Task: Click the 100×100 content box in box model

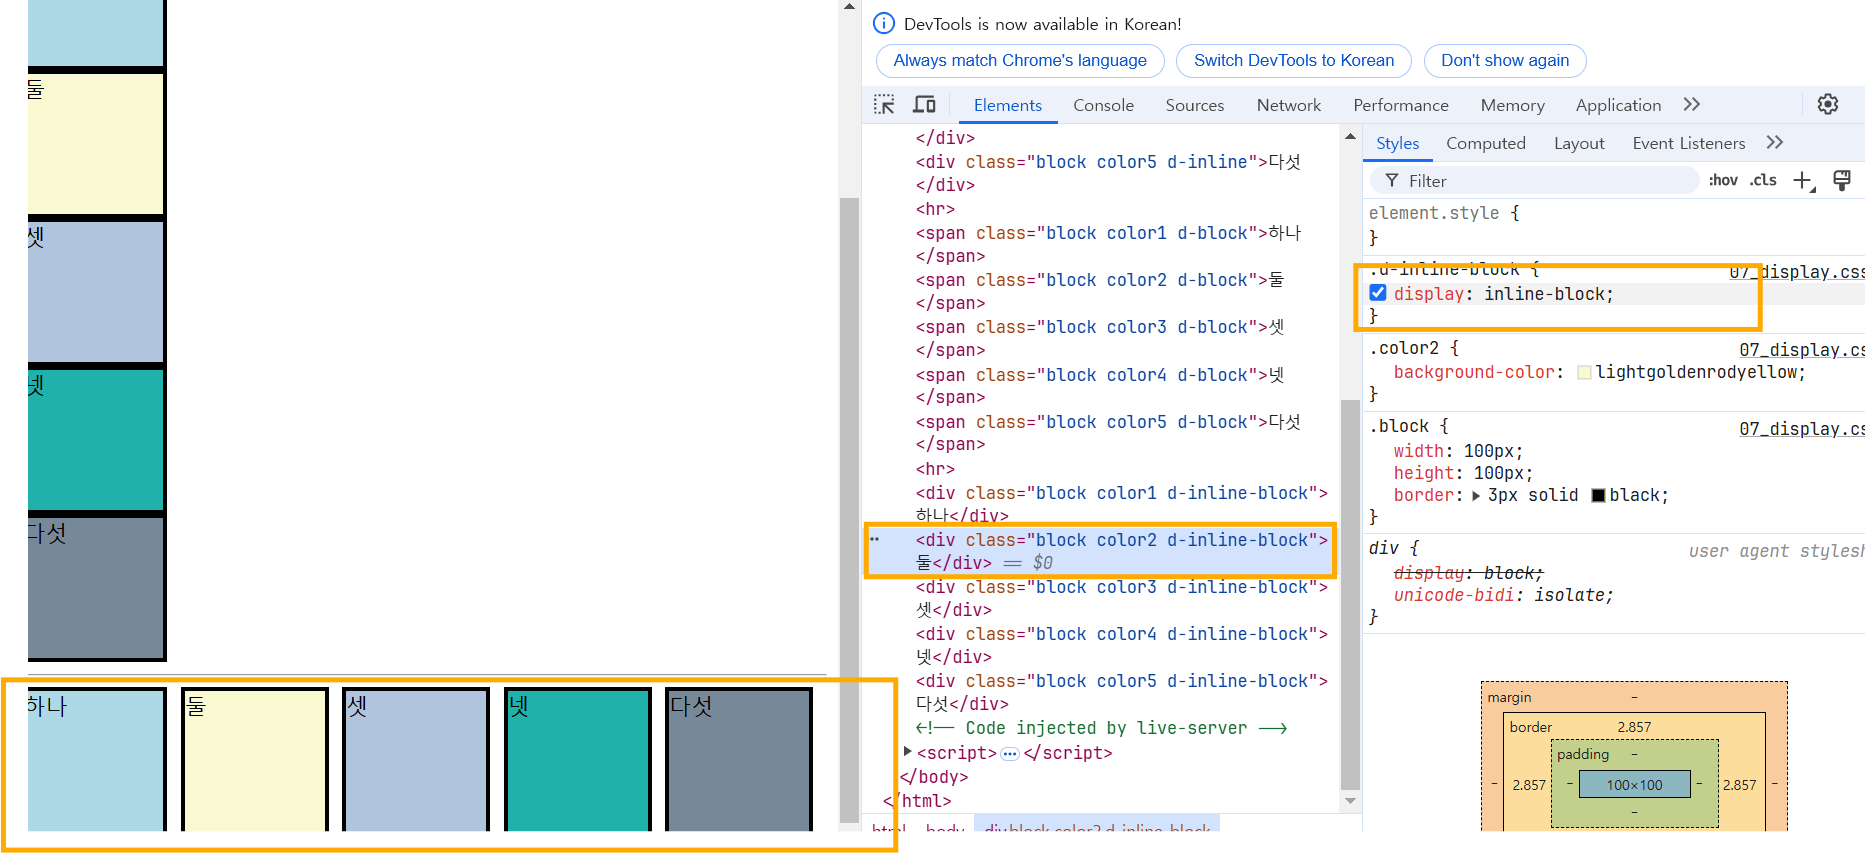Action: 1634,785
